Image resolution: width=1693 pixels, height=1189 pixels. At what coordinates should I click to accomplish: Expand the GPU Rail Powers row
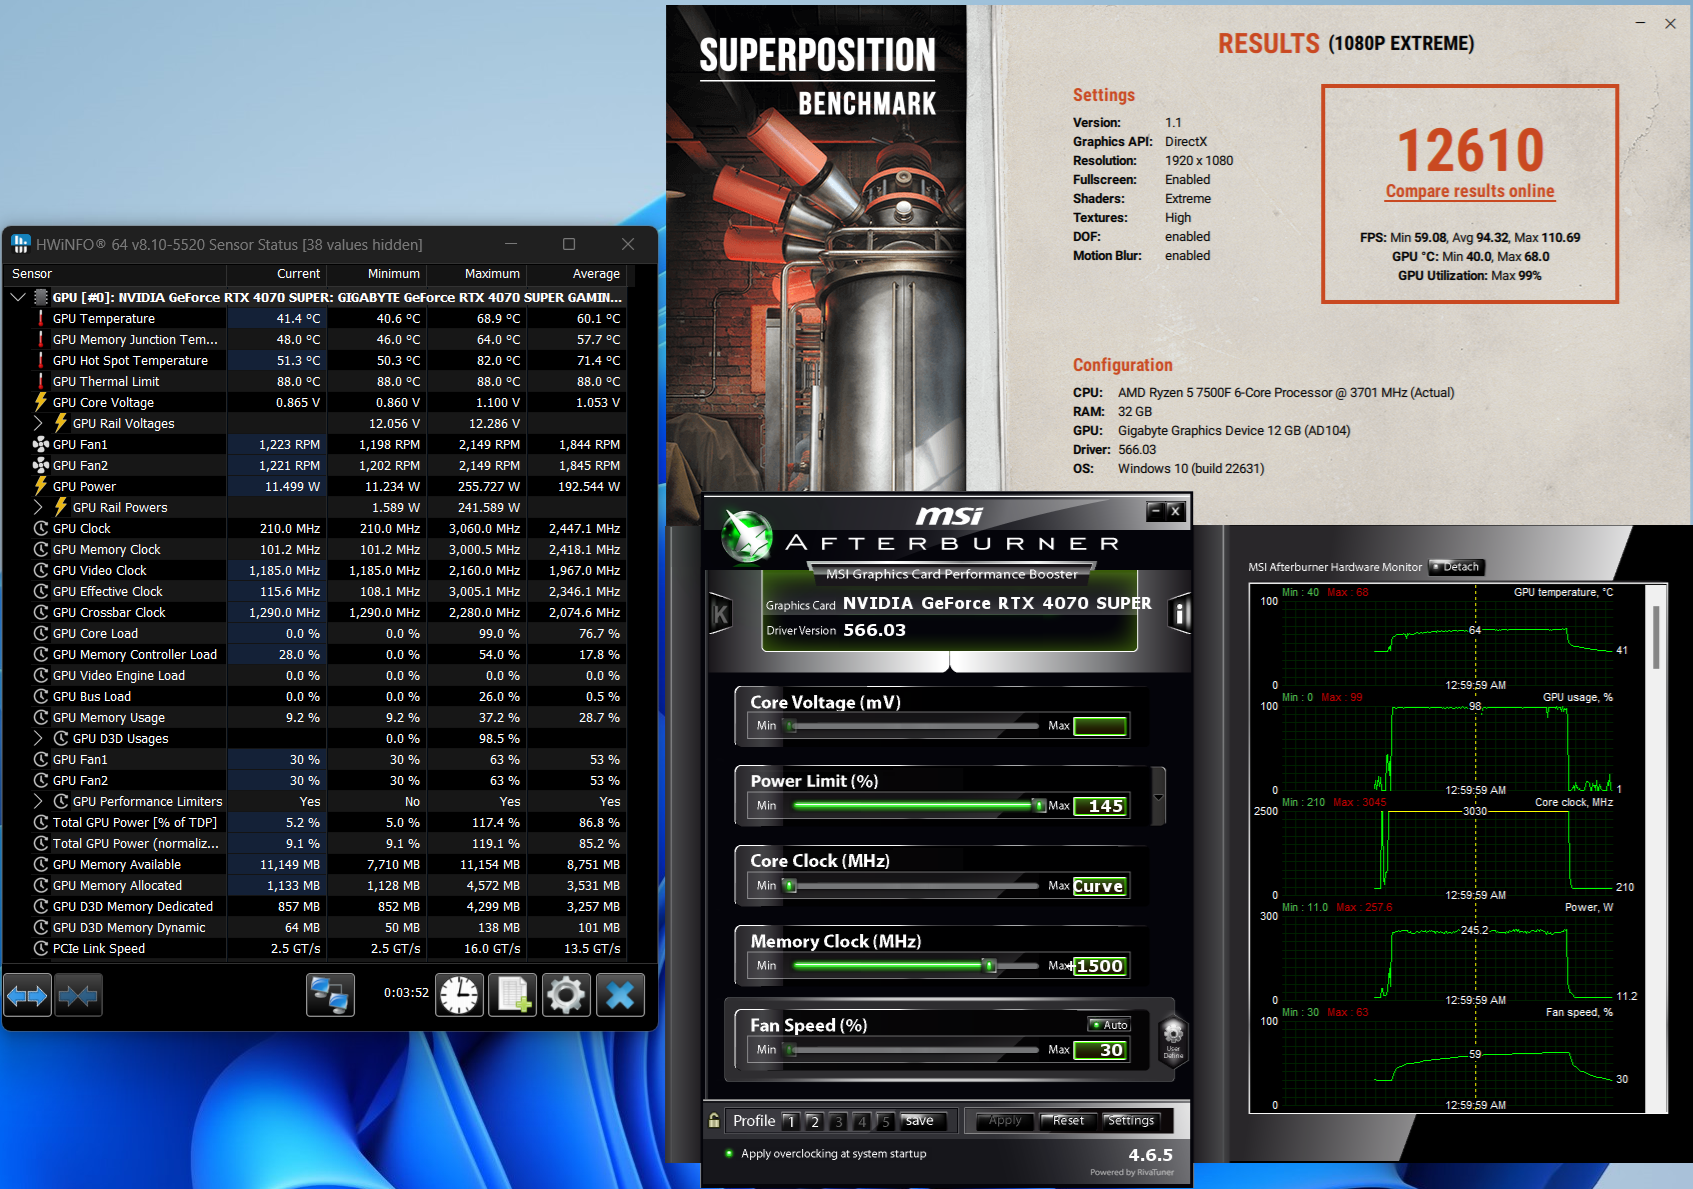coord(38,507)
